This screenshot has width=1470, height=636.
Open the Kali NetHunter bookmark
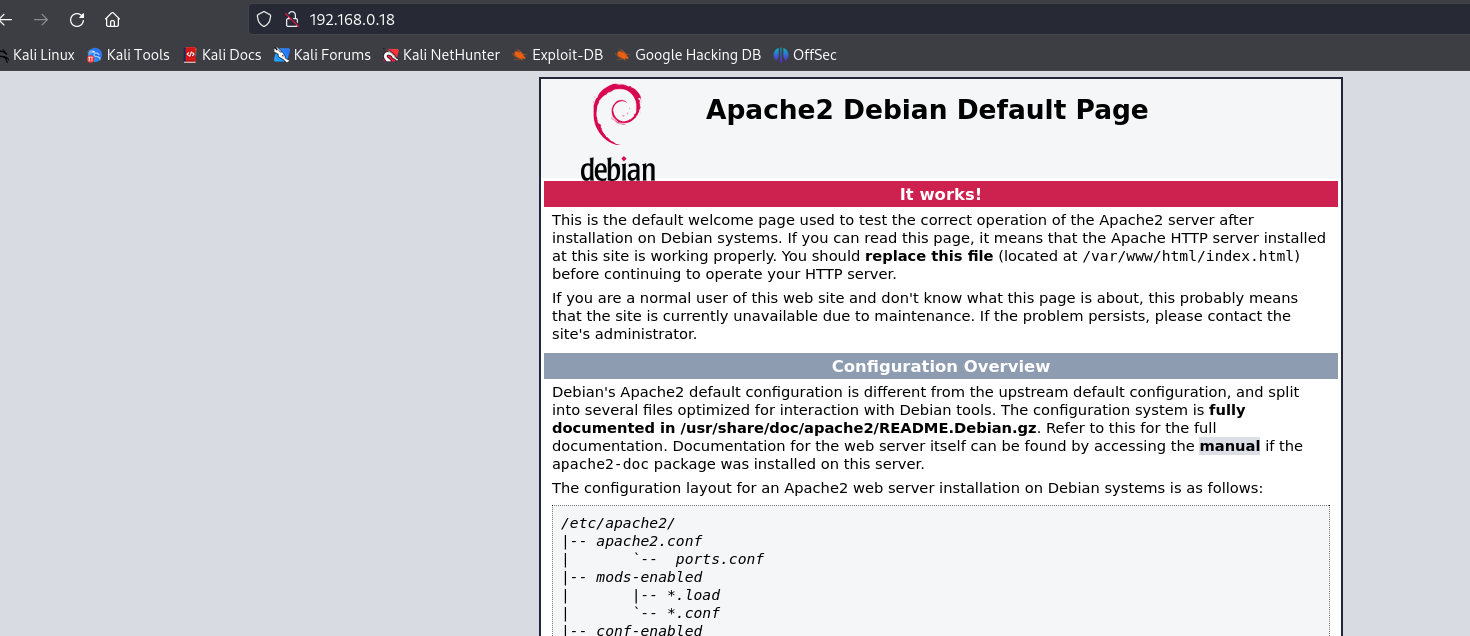click(441, 55)
